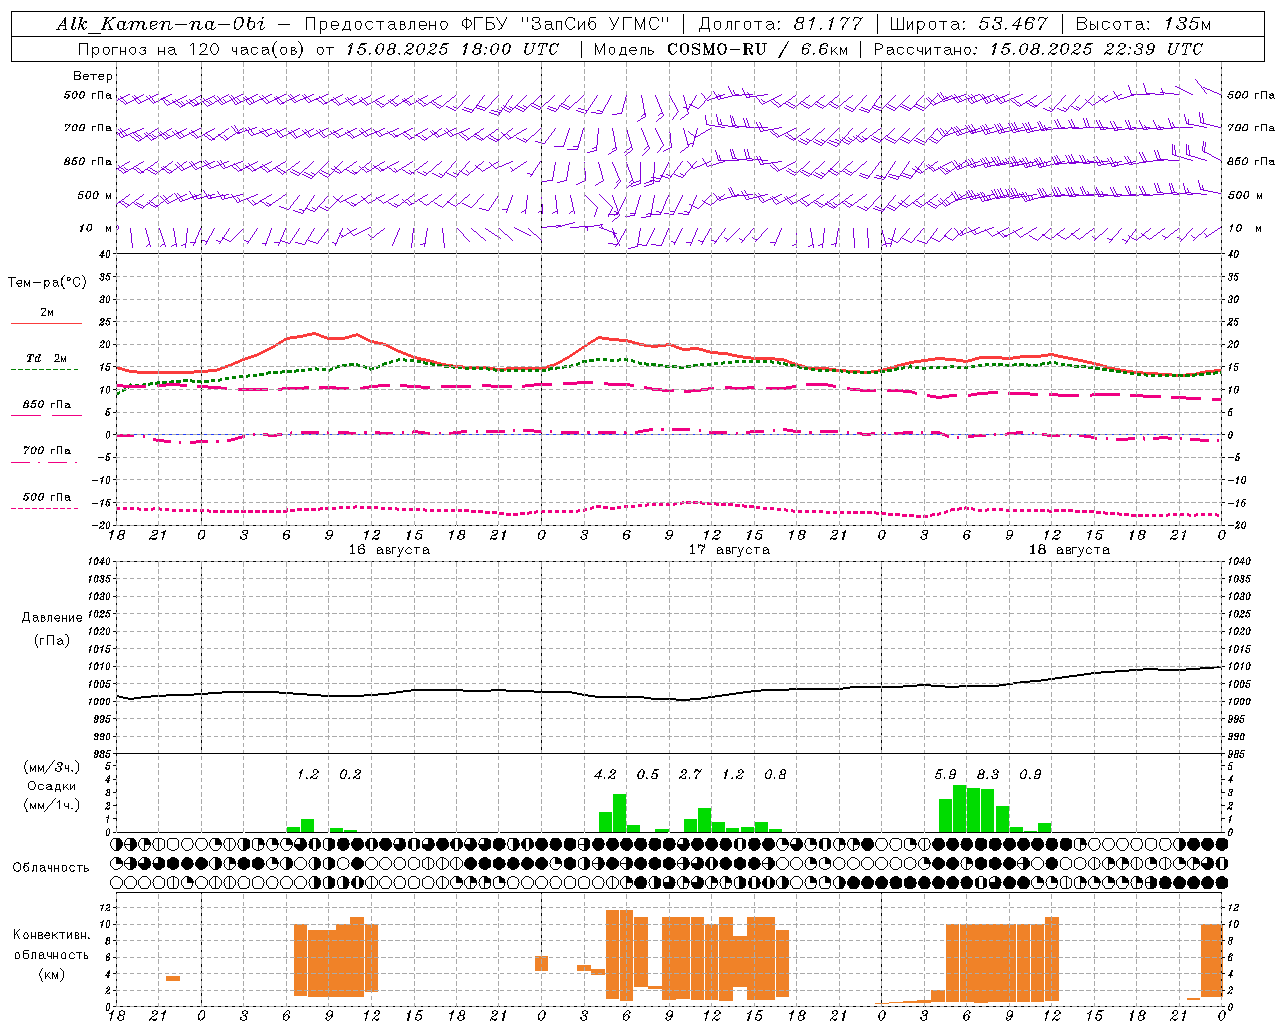This screenshot has height=1024, width=1280.
Task: Click the Облачность cloud cover label
Action: click(51, 868)
